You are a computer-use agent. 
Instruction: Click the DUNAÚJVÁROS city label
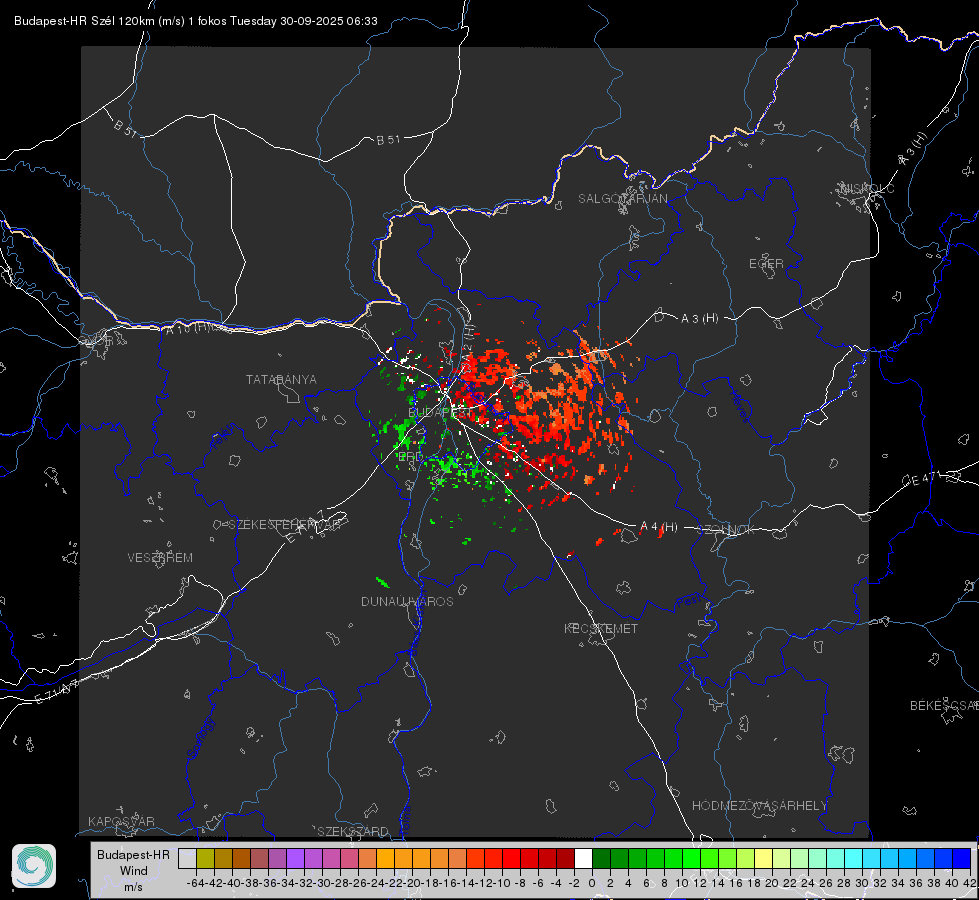407,601
